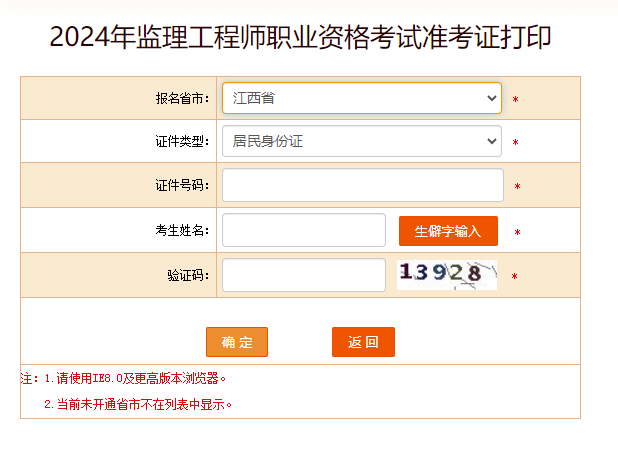Click the 2024年监理工程师 page title

pyautogui.click(x=300, y=38)
